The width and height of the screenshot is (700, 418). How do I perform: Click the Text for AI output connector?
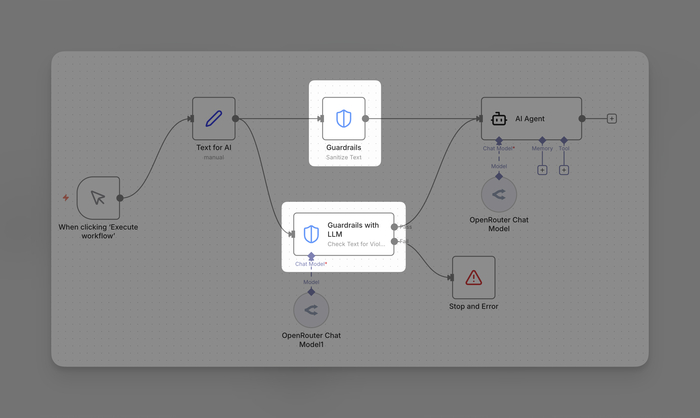click(236, 118)
